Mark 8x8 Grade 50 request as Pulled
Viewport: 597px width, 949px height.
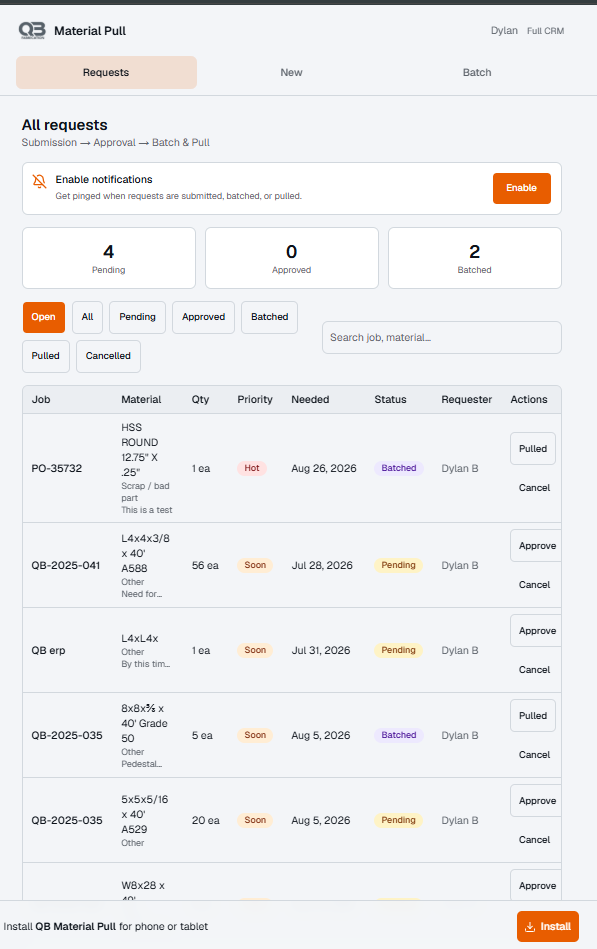point(533,716)
